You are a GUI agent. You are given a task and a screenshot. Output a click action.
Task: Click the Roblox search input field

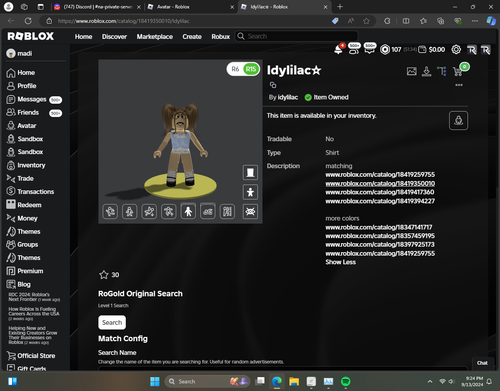297,36
